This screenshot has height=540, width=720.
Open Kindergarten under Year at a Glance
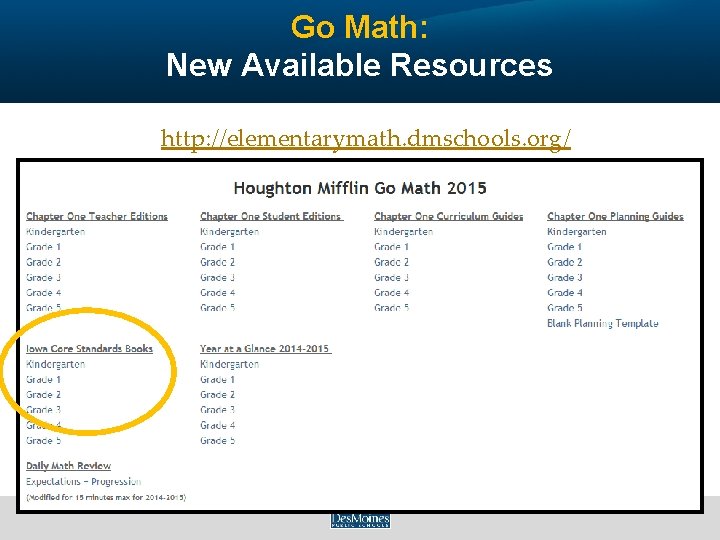(x=230, y=364)
